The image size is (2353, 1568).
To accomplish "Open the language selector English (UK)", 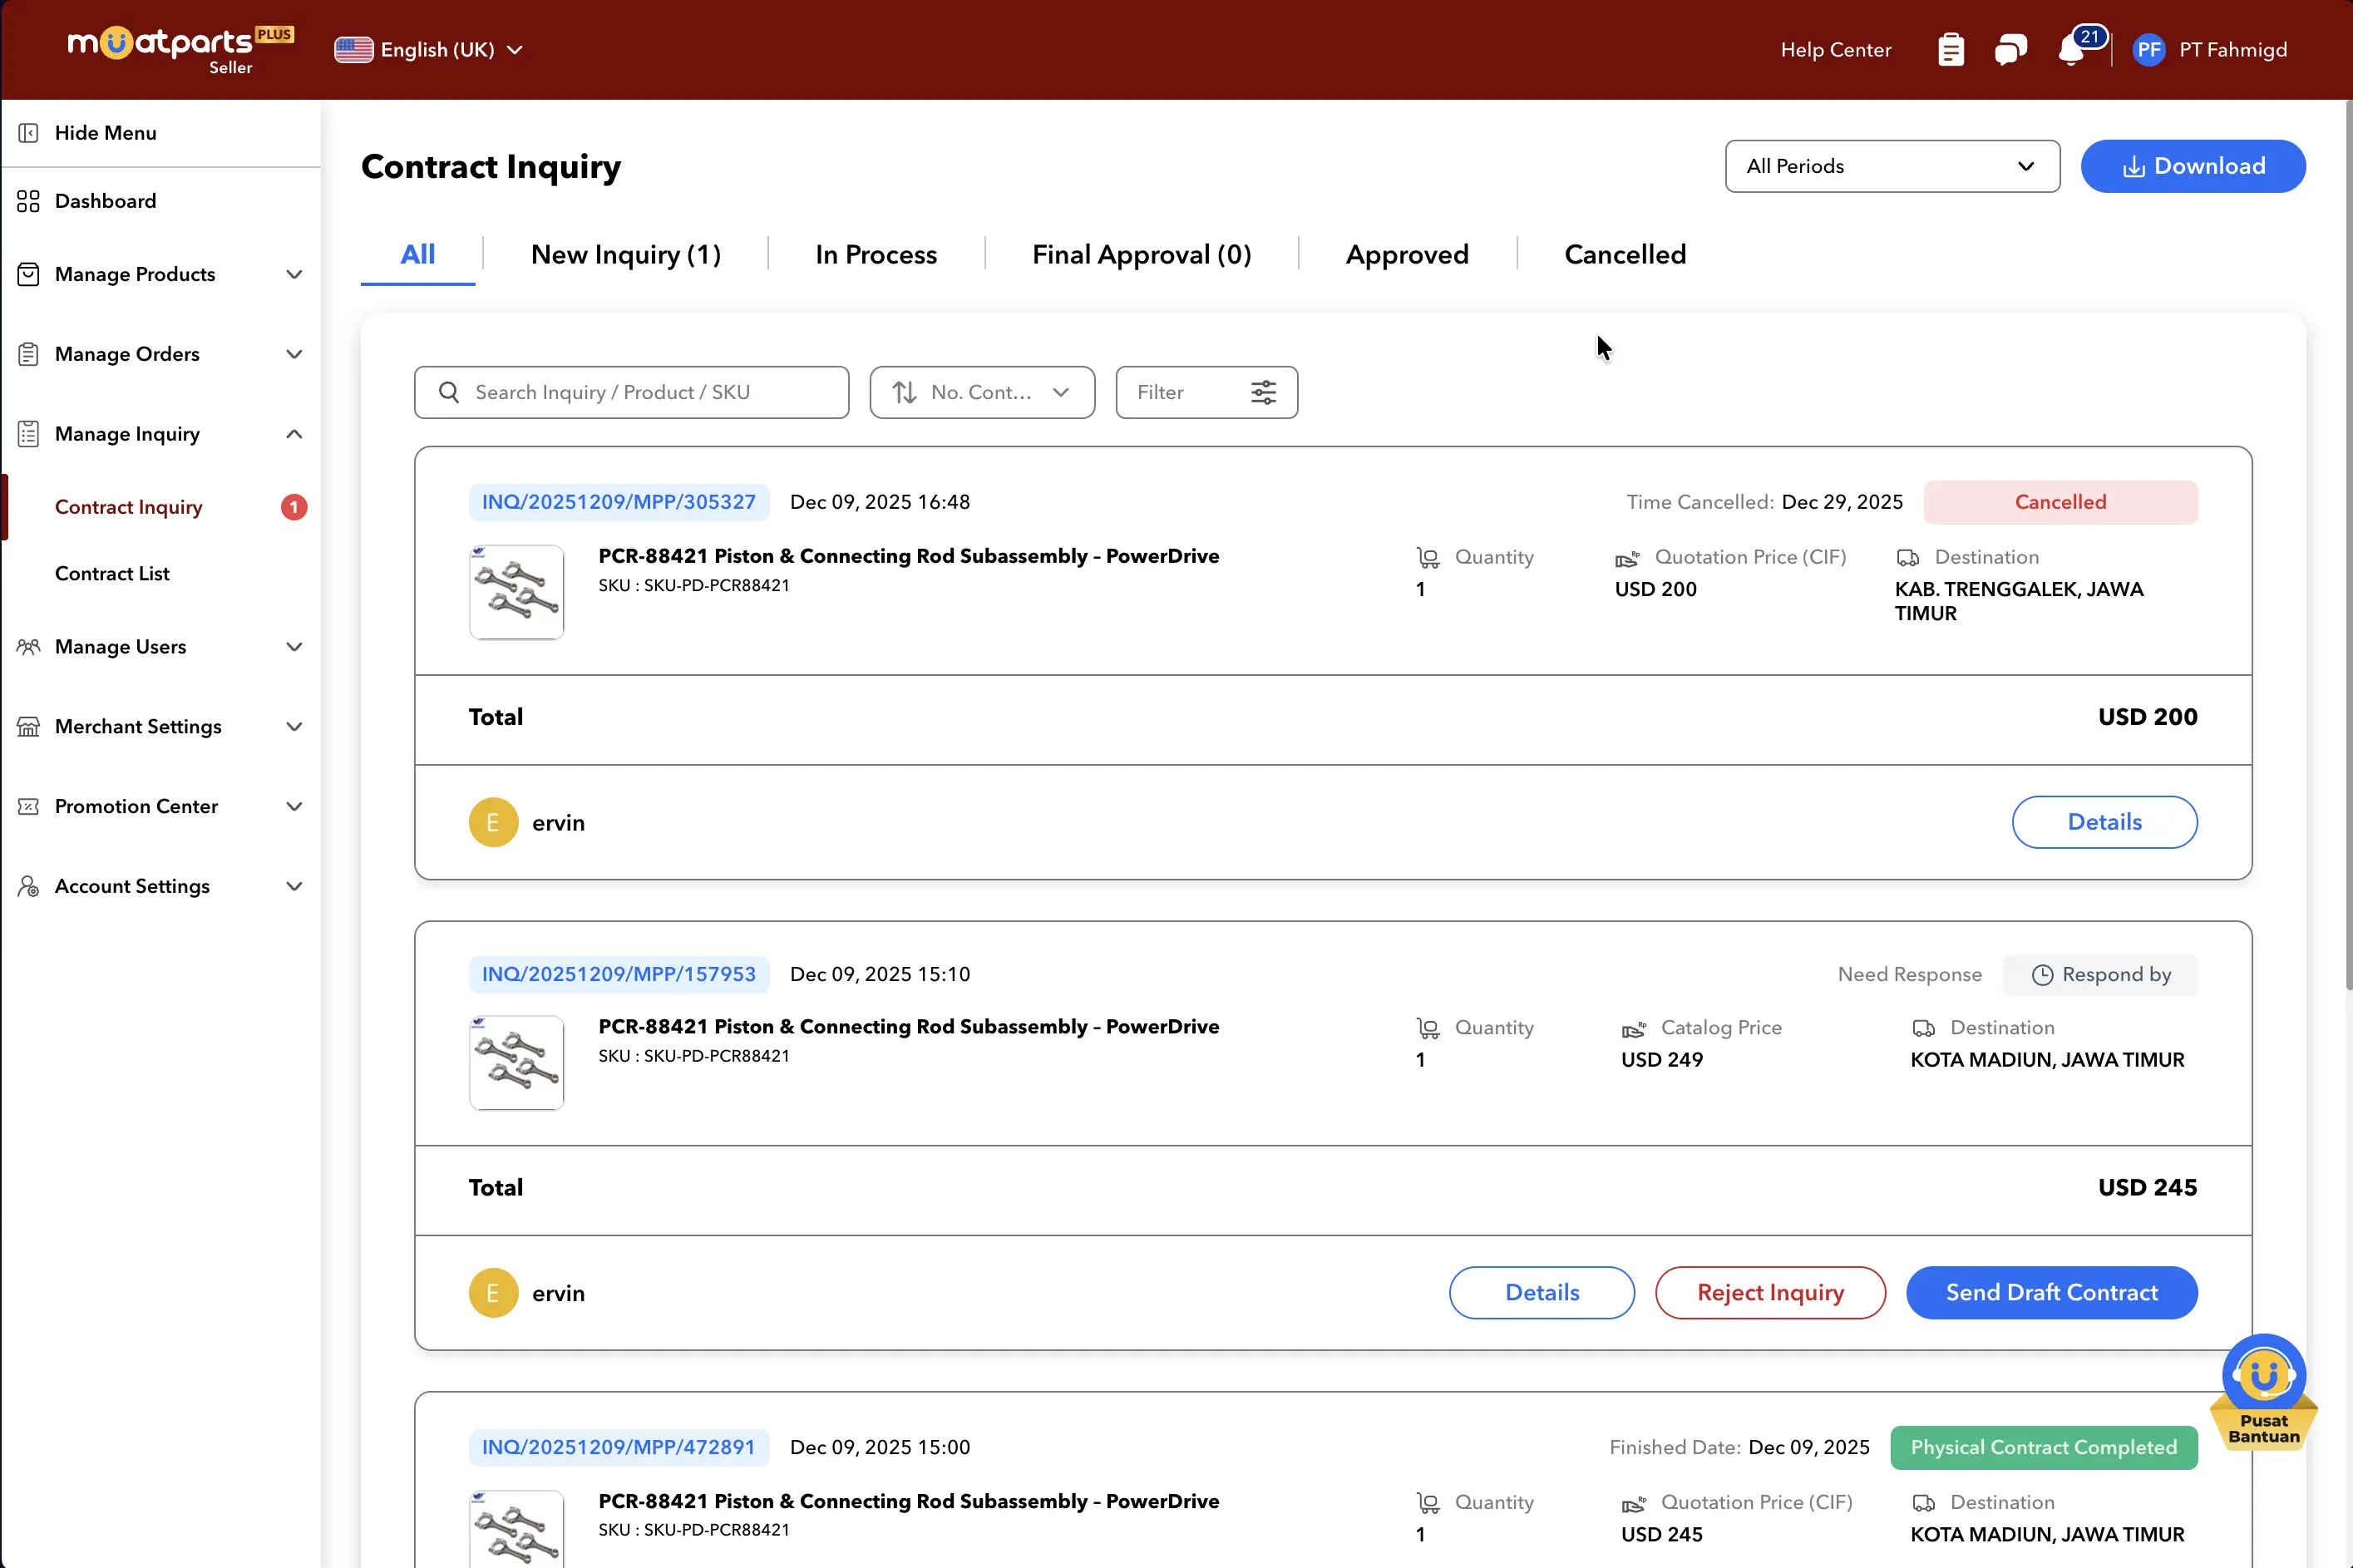I will click(430, 50).
